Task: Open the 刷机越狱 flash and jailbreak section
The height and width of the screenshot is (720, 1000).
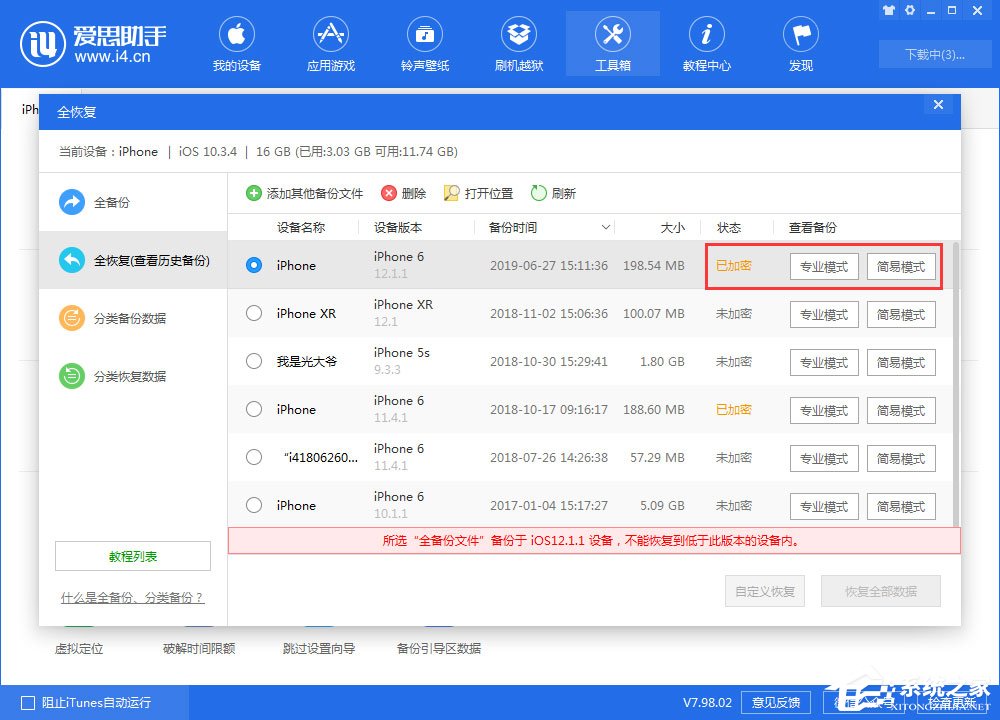Action: coord(519,43)
